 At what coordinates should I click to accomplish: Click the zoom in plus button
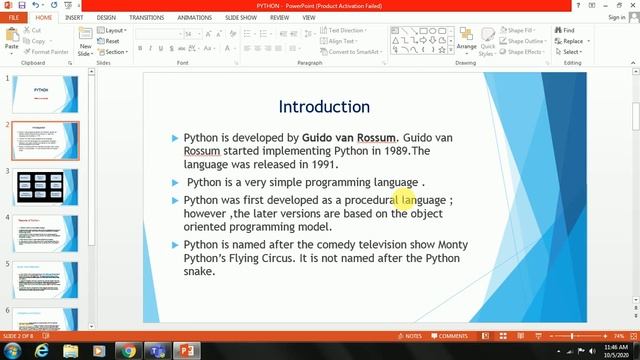605,336
